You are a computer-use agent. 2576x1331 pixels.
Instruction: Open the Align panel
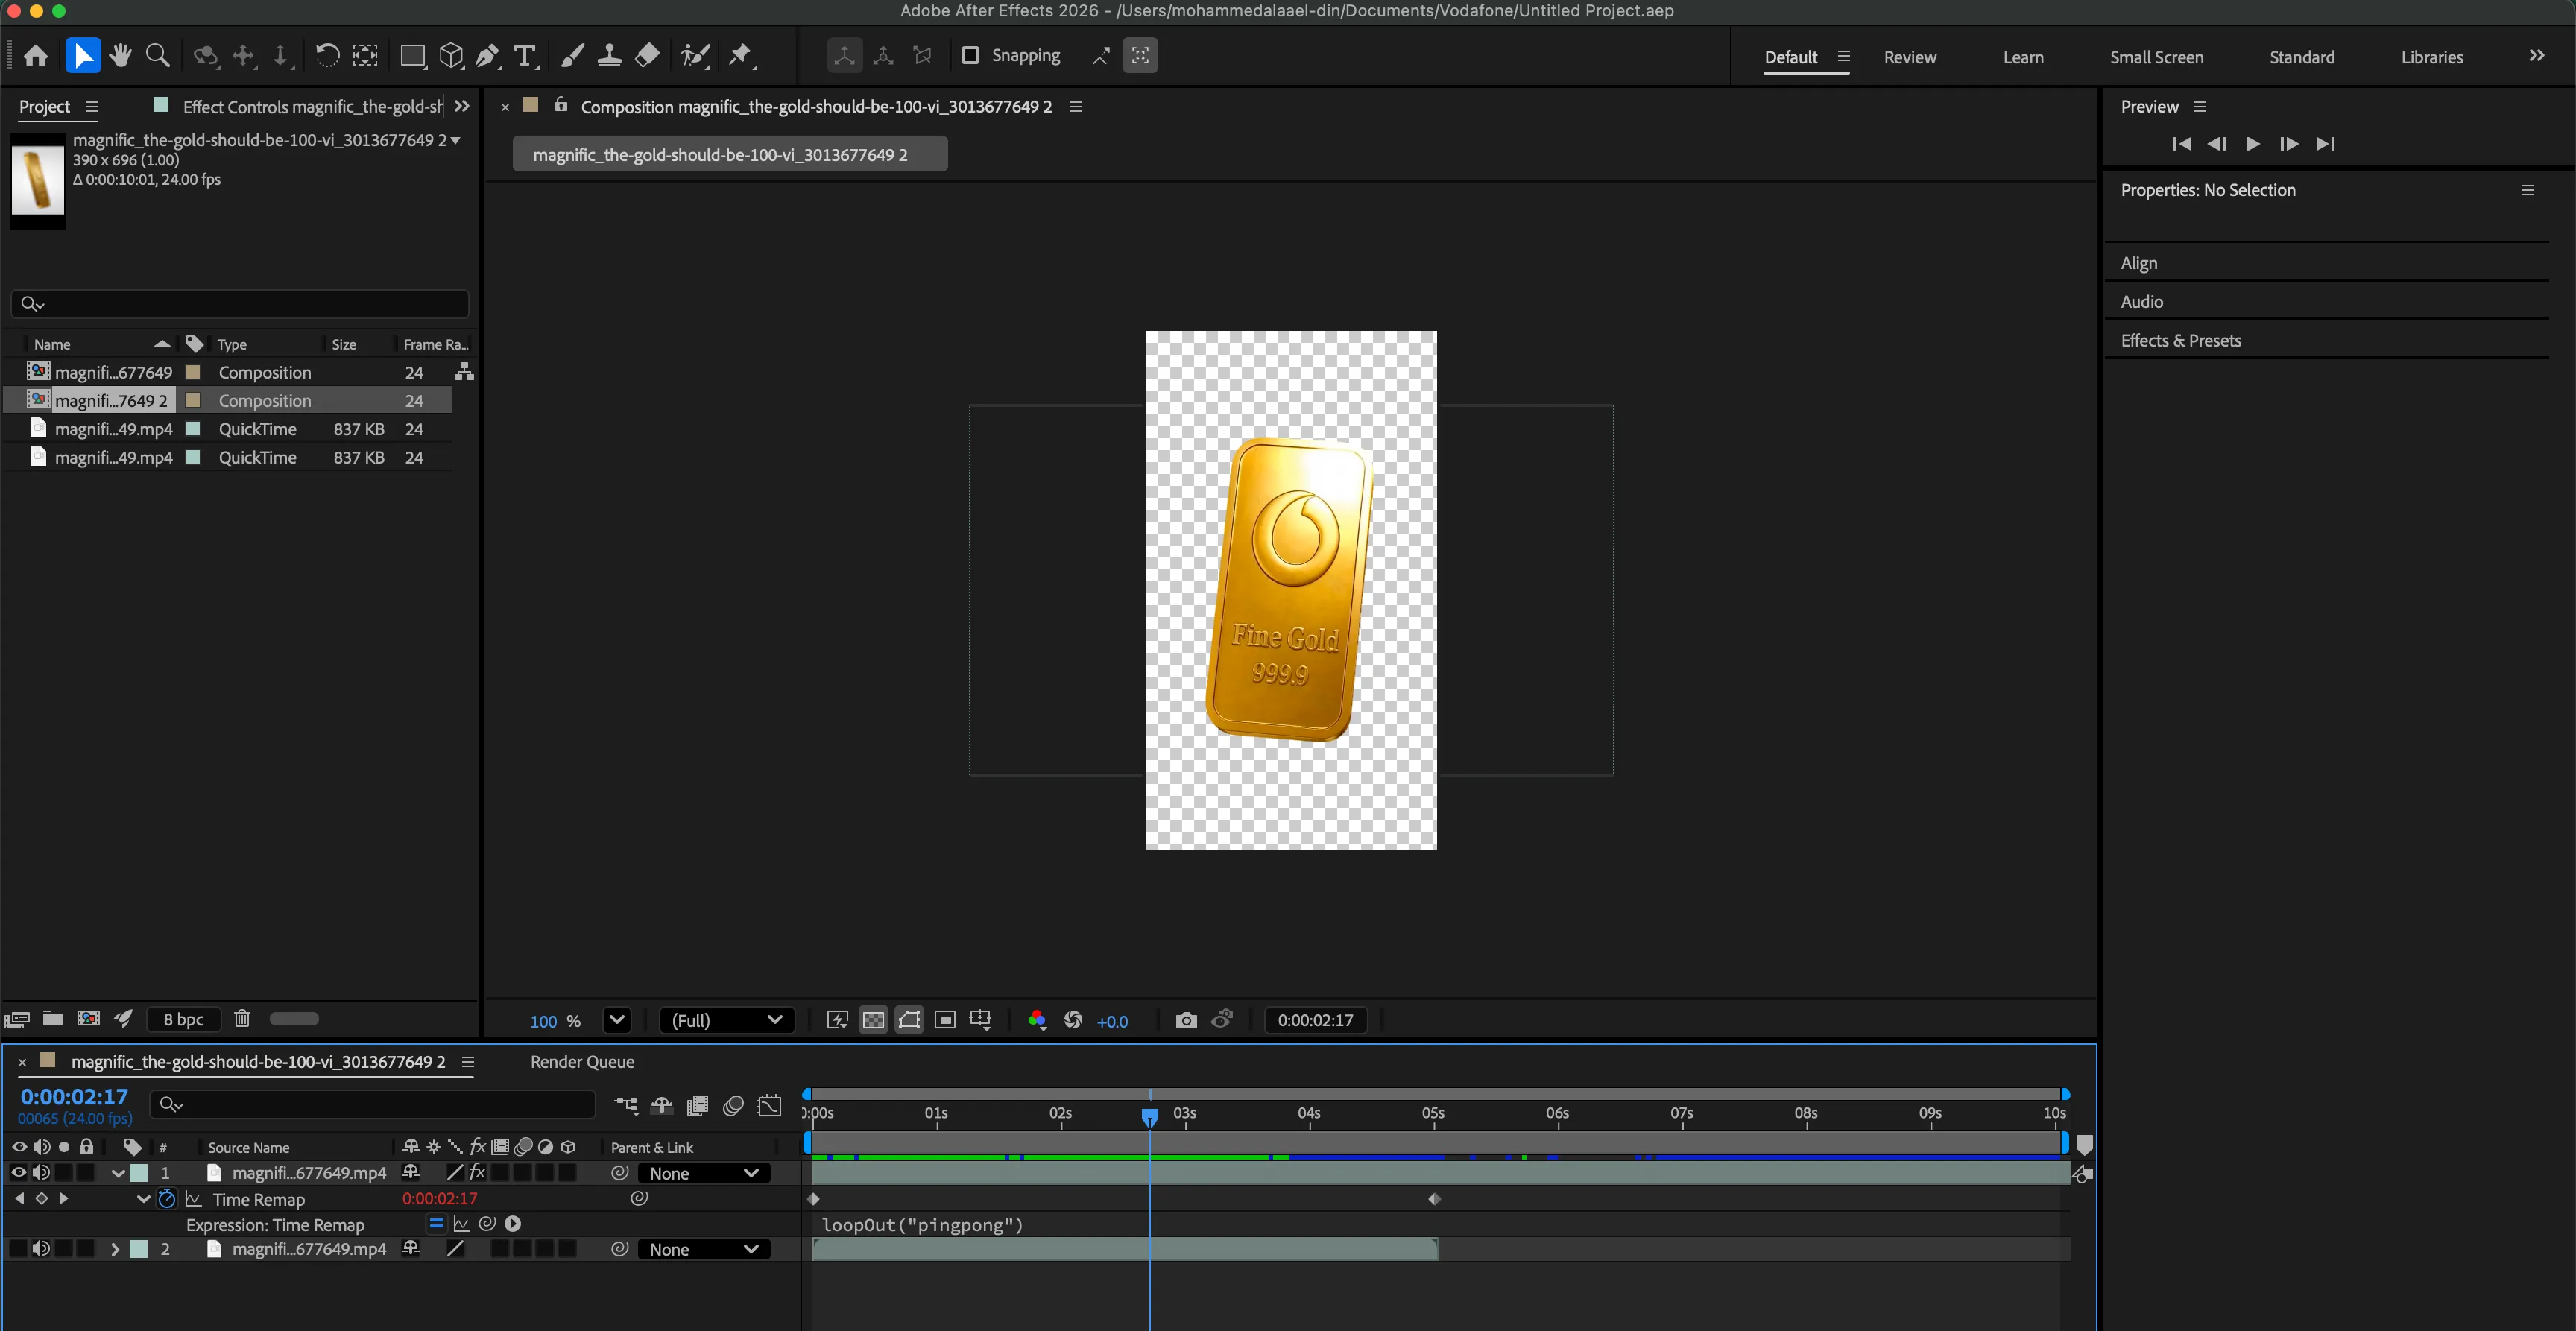[2138, 263]
